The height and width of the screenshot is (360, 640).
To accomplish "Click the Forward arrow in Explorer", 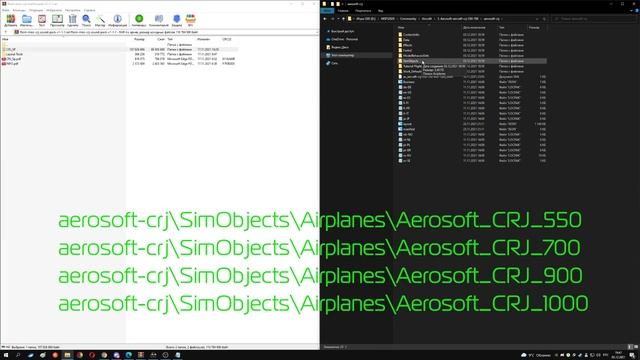I will pyautogui.click(x=332, y=19).
